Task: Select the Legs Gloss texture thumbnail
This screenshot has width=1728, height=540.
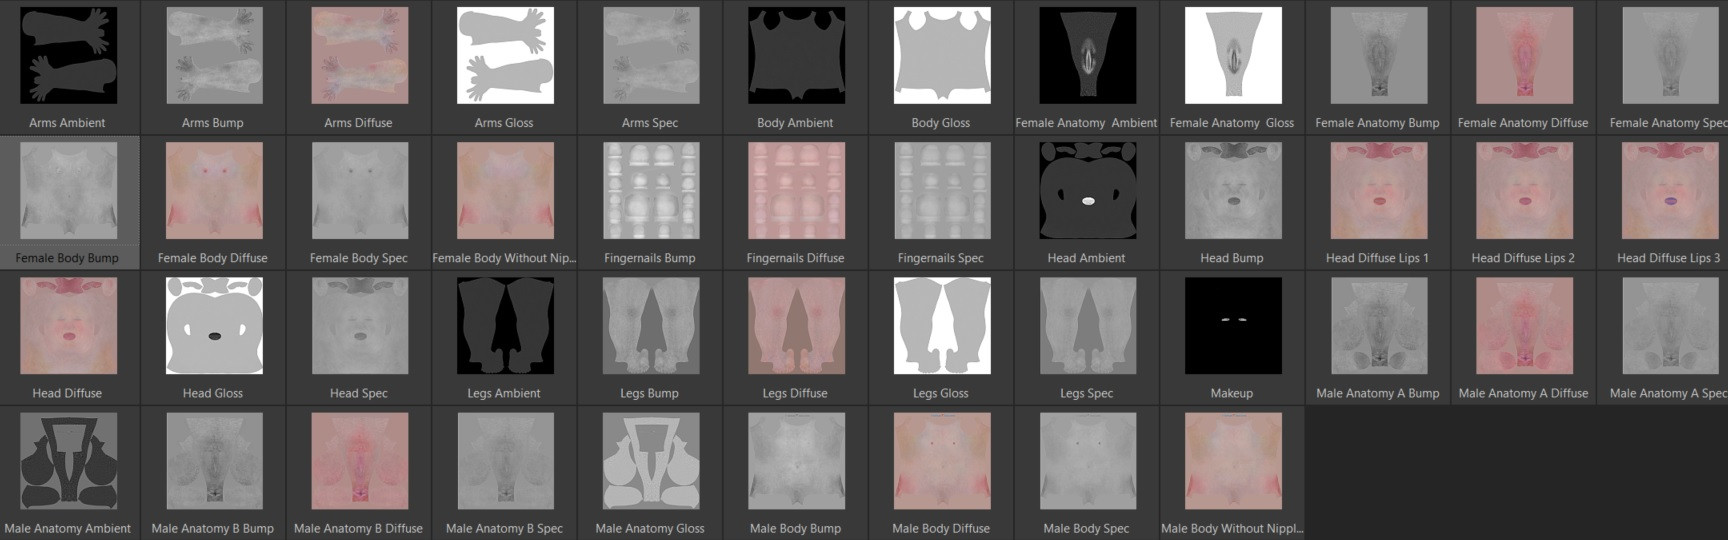Action: [942, 326]
